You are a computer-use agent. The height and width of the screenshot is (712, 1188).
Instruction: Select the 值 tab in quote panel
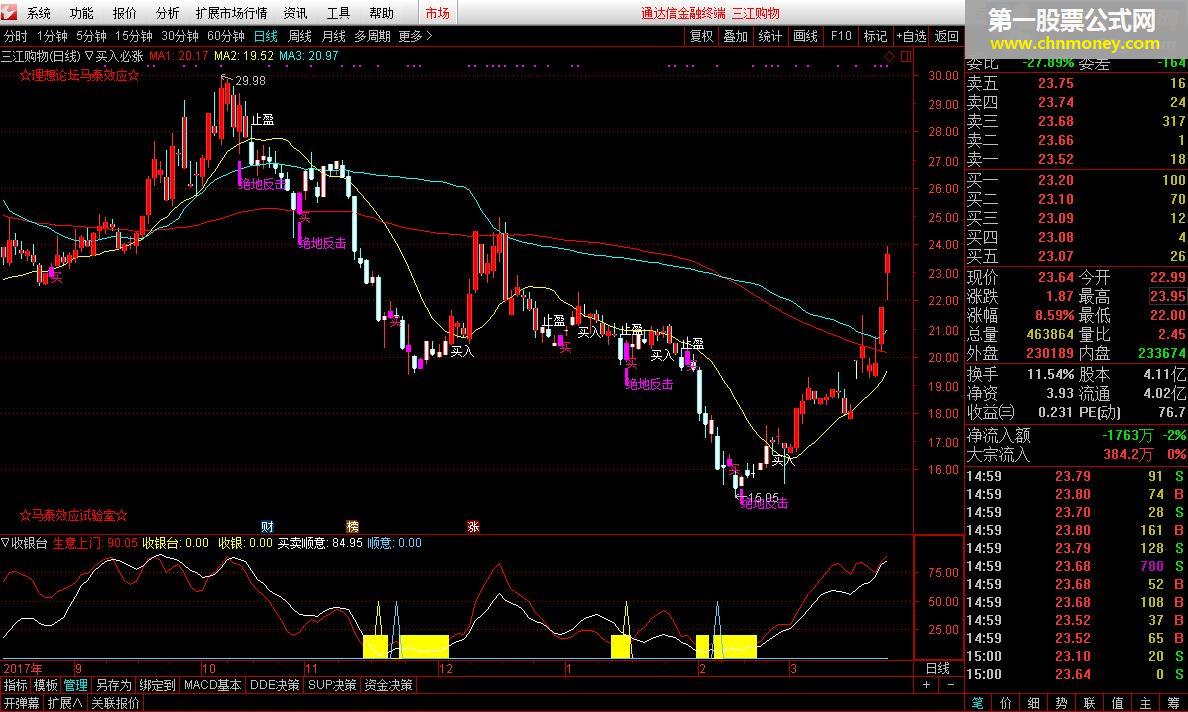click(1118, 703)
